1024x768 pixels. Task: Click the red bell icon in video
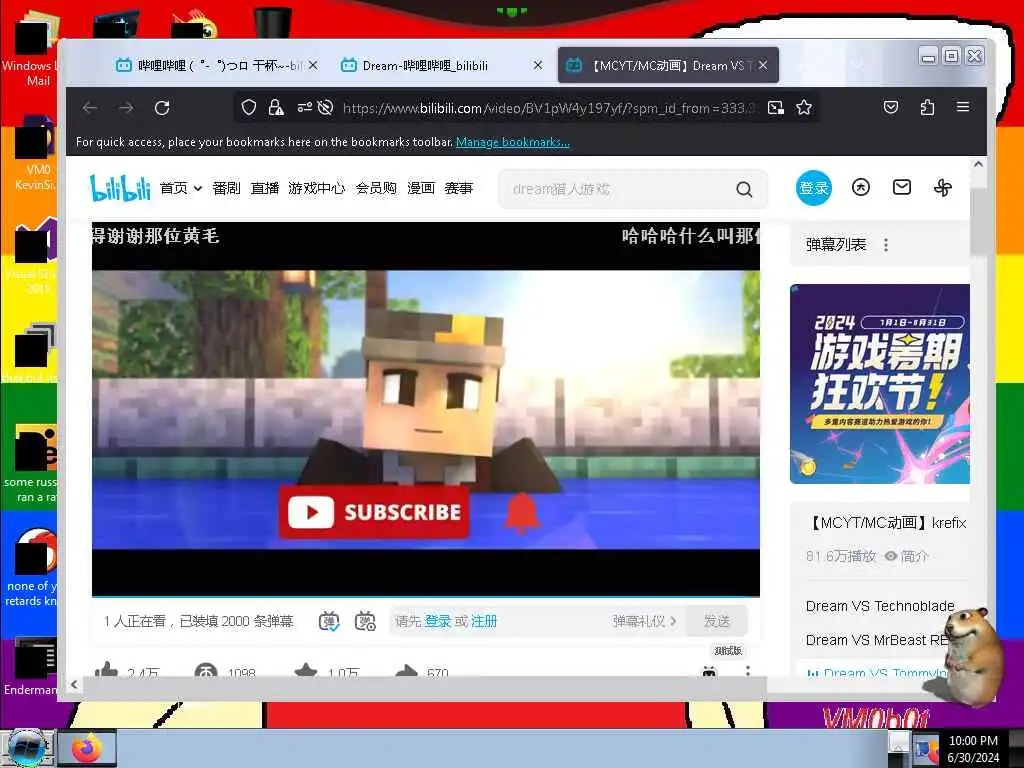click(x=521, y=513)
